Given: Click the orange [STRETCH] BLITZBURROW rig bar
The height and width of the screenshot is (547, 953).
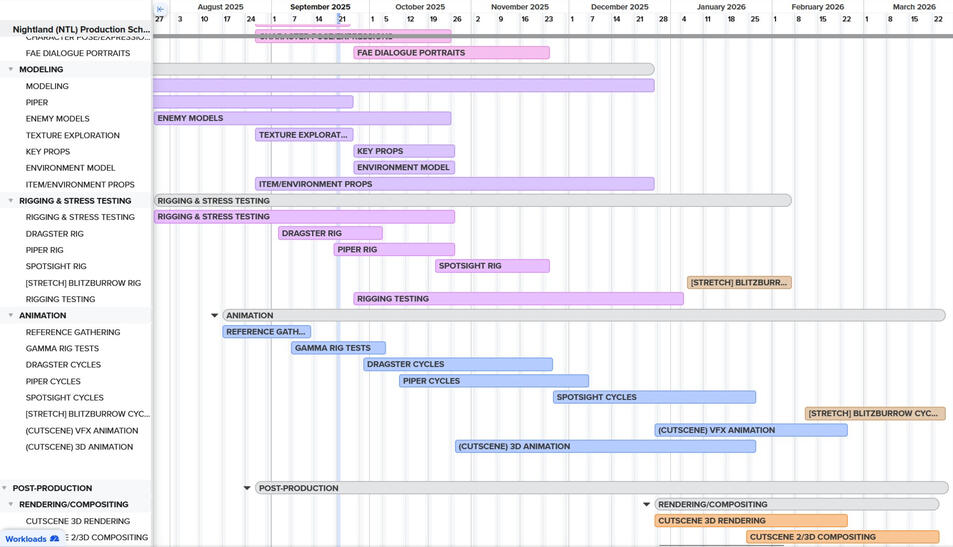Looking at the screenshot, I should [739, 283].
